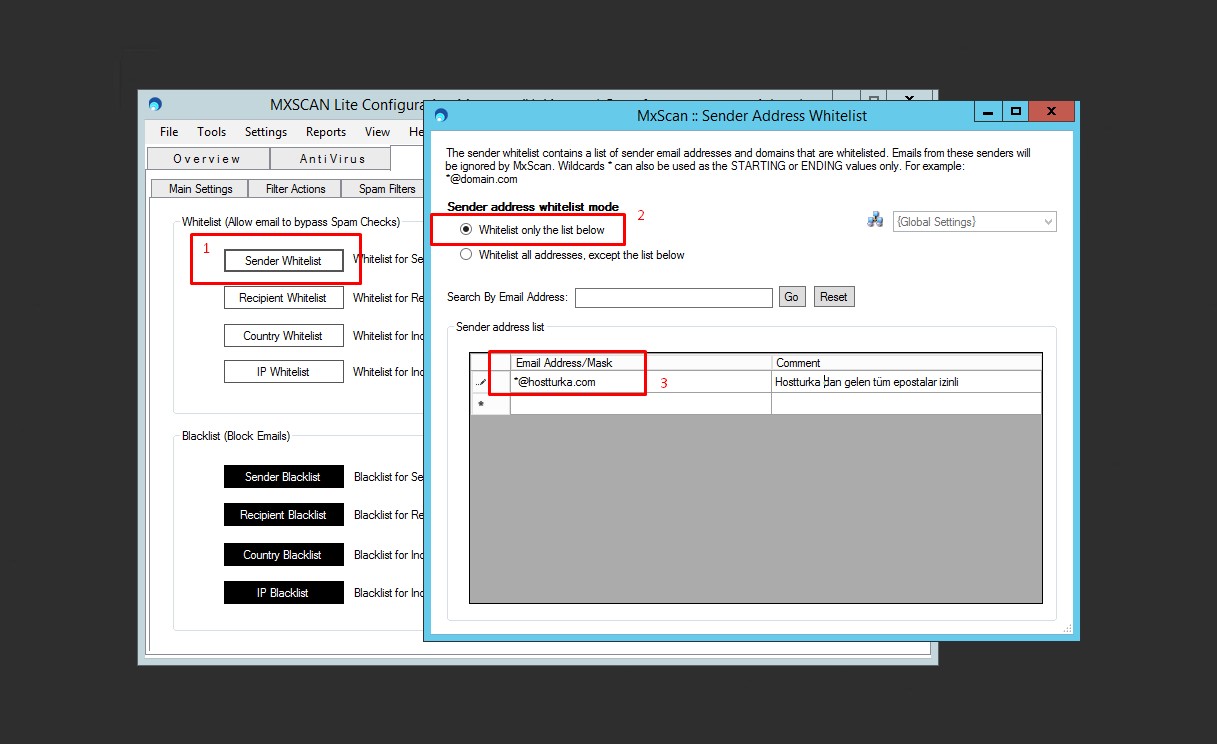Click the Reset button
This screenshot has height=744, width=1217.
(833, 296)
